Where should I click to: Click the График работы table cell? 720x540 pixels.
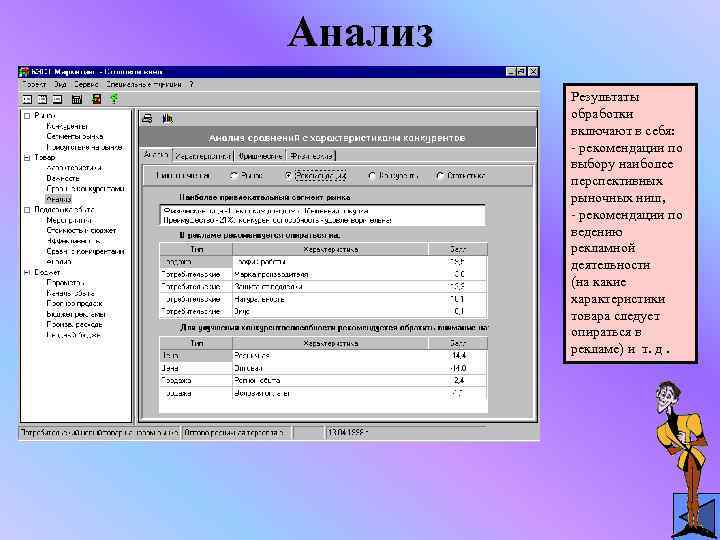coord(330,262)
